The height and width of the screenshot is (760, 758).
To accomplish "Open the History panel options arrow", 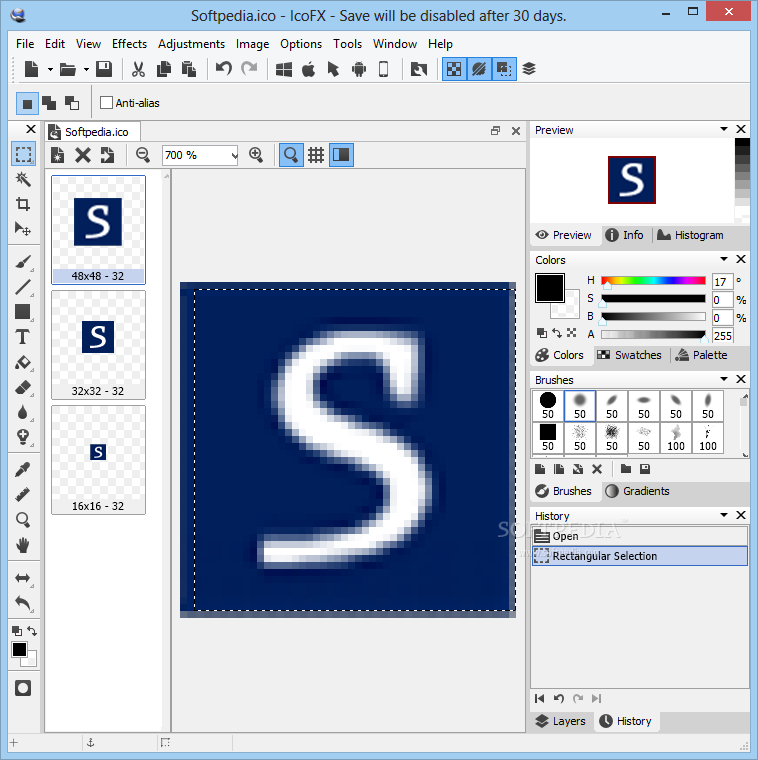I will click(724, 515).
